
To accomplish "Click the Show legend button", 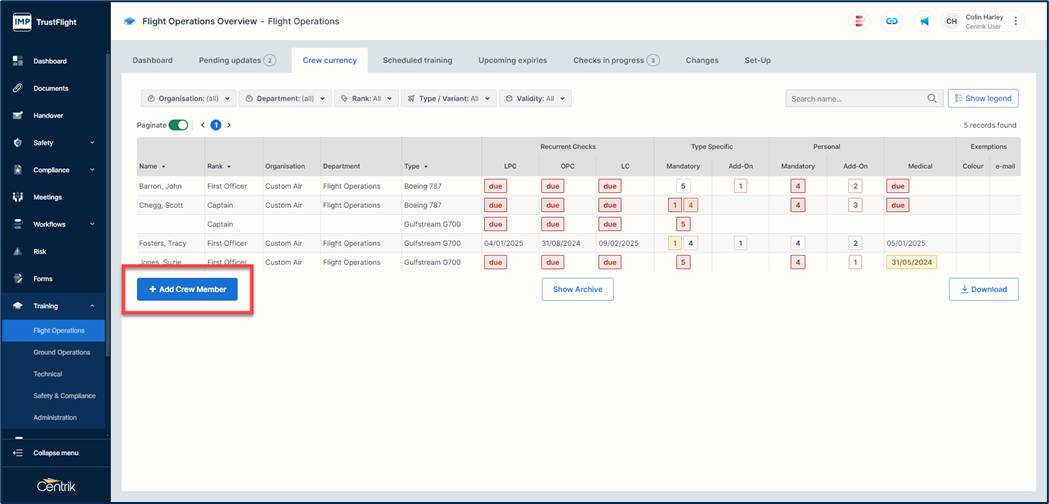I will point(983,98).
